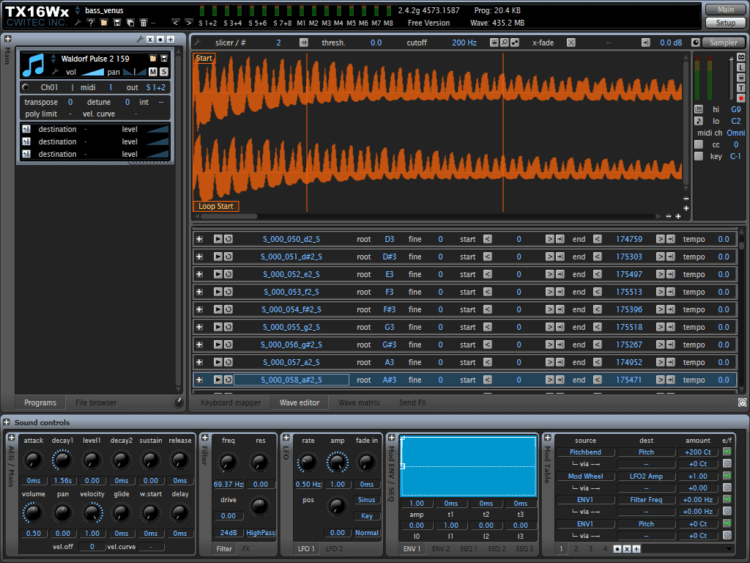
Task: Remove program with X icon in Programs panel
Action: pos(150,39)
